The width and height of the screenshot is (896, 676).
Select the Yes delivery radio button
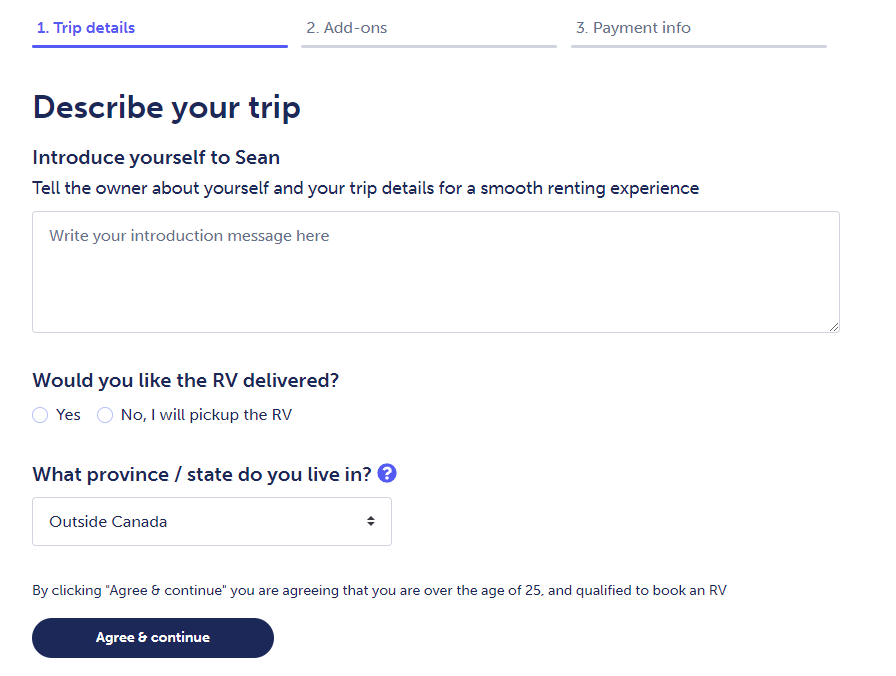(40, 415)
